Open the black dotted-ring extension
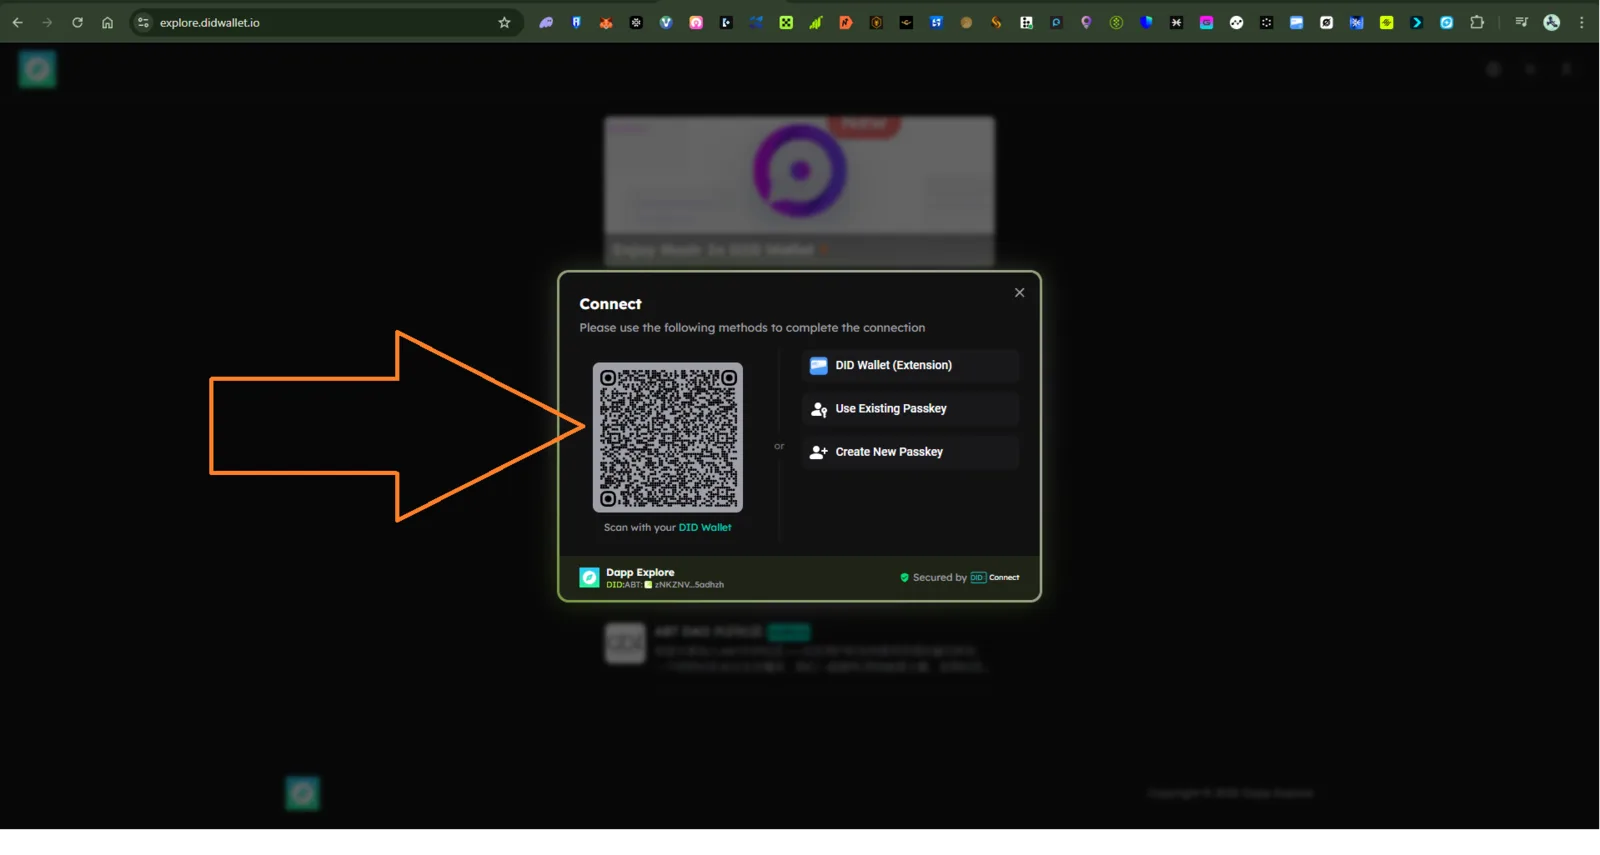The width and height of the screenshot is (1600, 855). [x=1266, y=23]
